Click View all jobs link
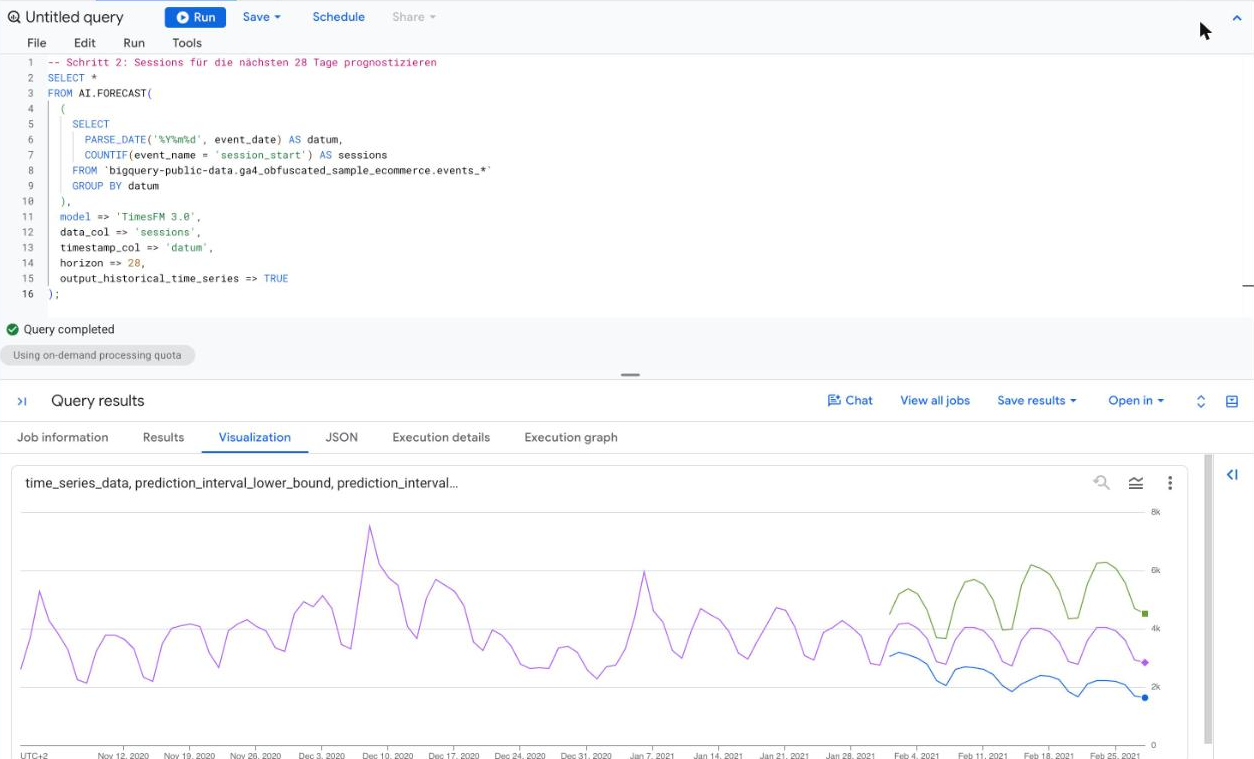This screenshot has height=759, width=1254. coord(935,400)
